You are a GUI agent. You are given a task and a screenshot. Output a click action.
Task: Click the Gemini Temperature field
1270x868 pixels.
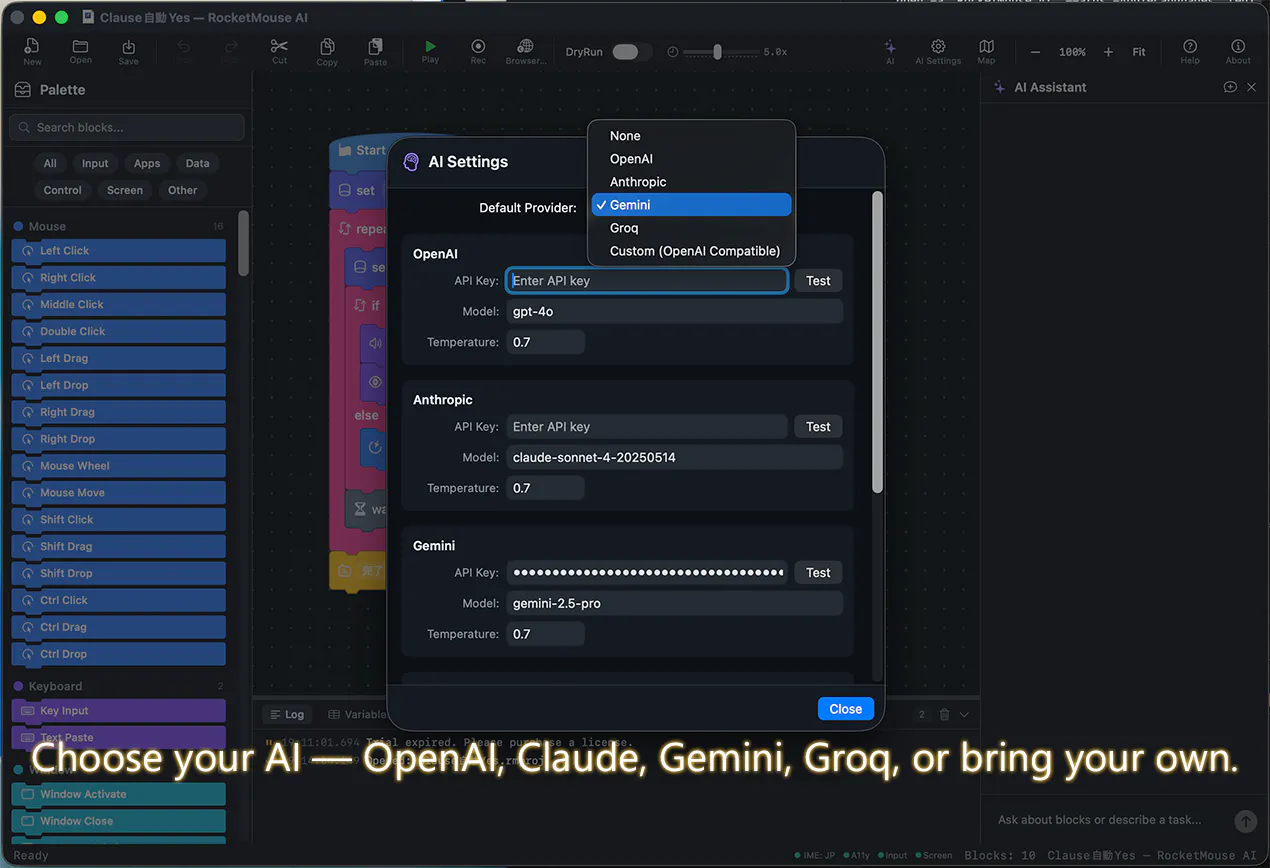[545, 634]
